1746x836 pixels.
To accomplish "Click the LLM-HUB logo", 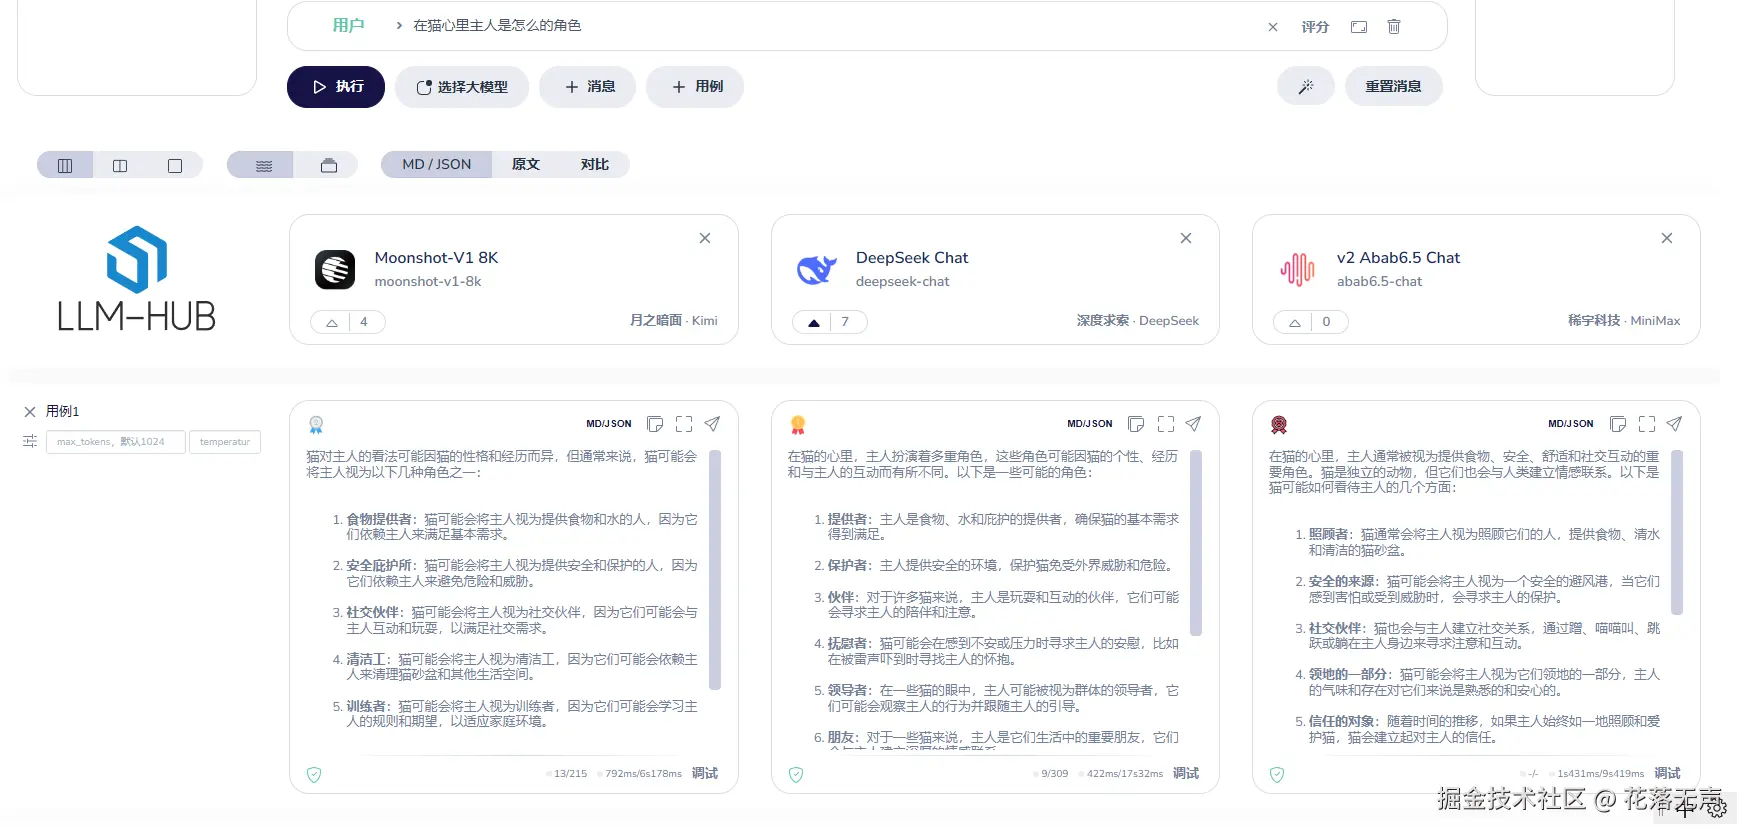I will point(137,279).
